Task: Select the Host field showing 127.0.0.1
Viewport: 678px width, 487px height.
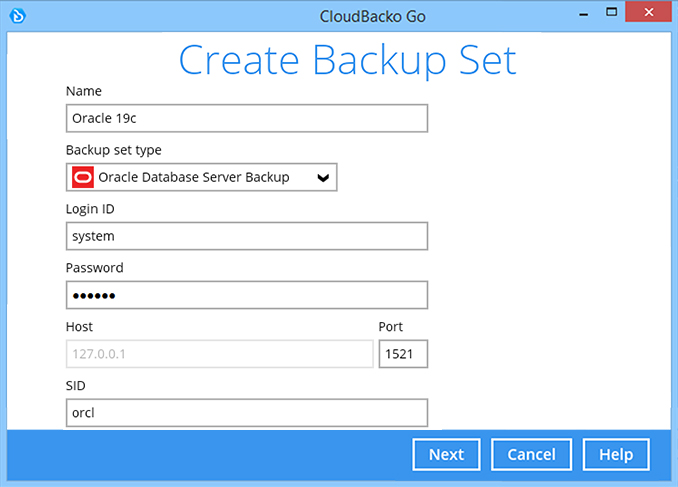Action: [x=220, y=354]
